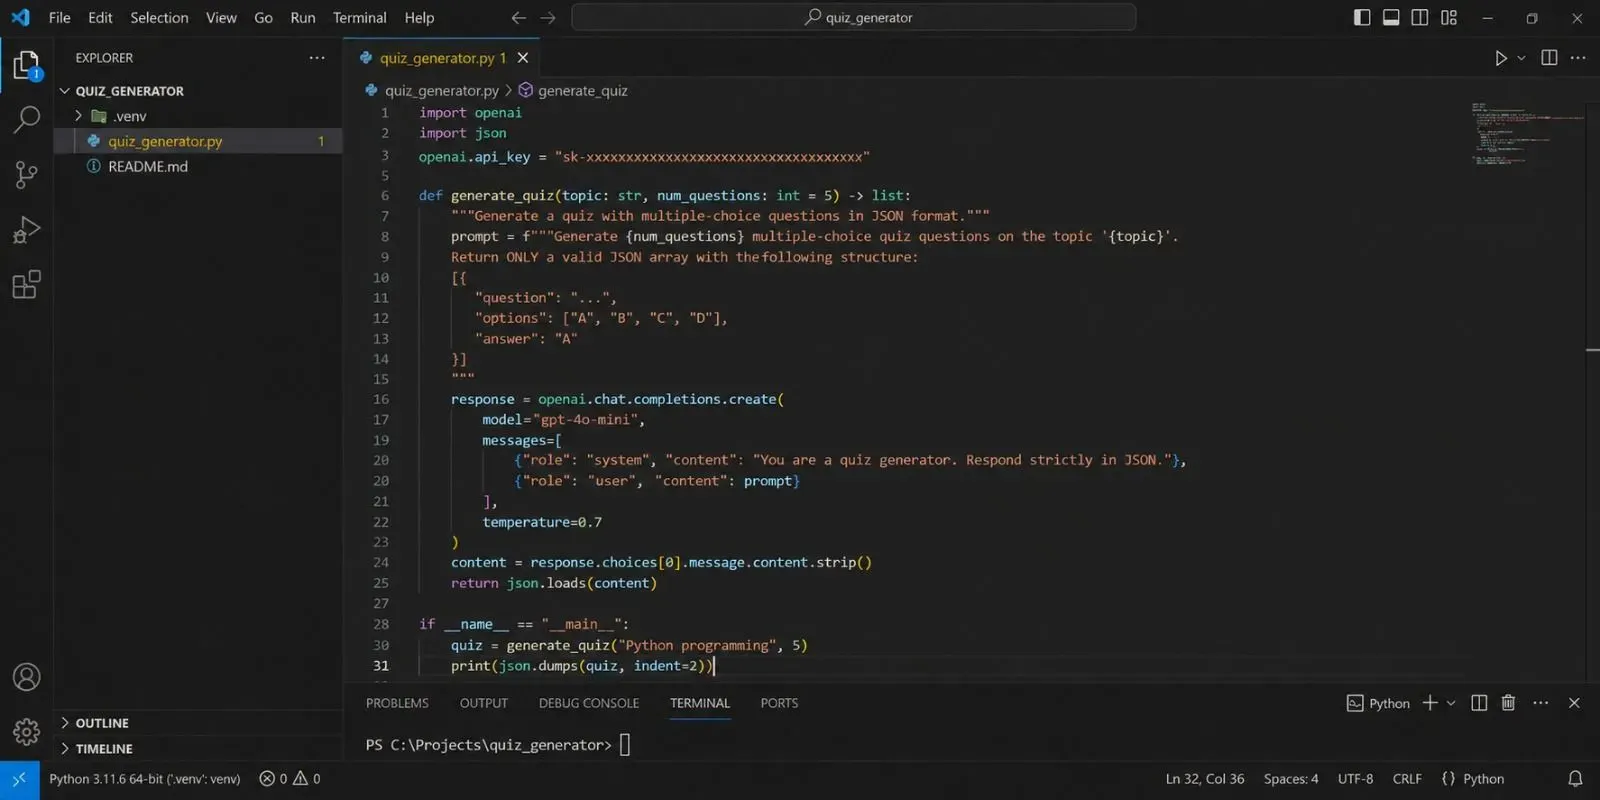Open the Source Control view
1600x800 pixels.
point(26,175)
